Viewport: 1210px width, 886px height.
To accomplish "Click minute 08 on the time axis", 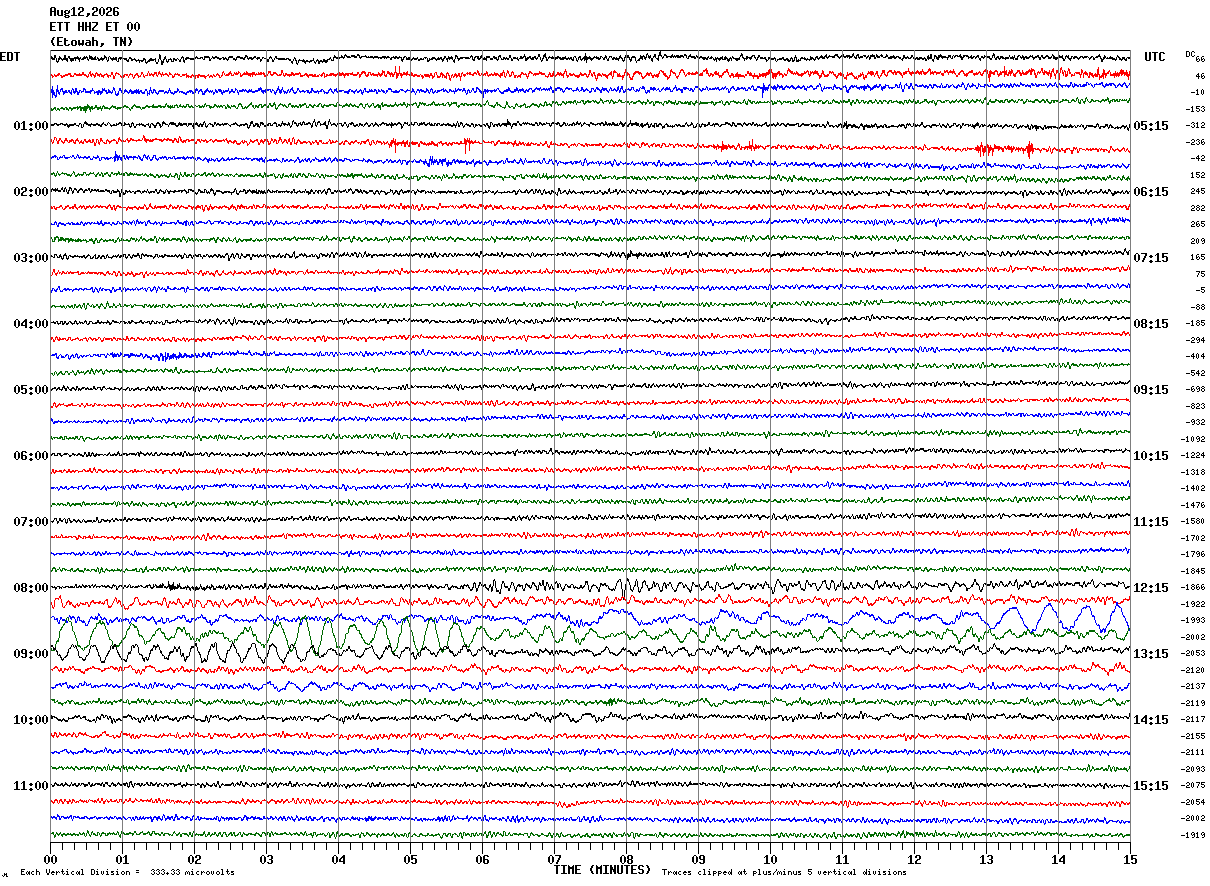I will [x=626, y=859].
